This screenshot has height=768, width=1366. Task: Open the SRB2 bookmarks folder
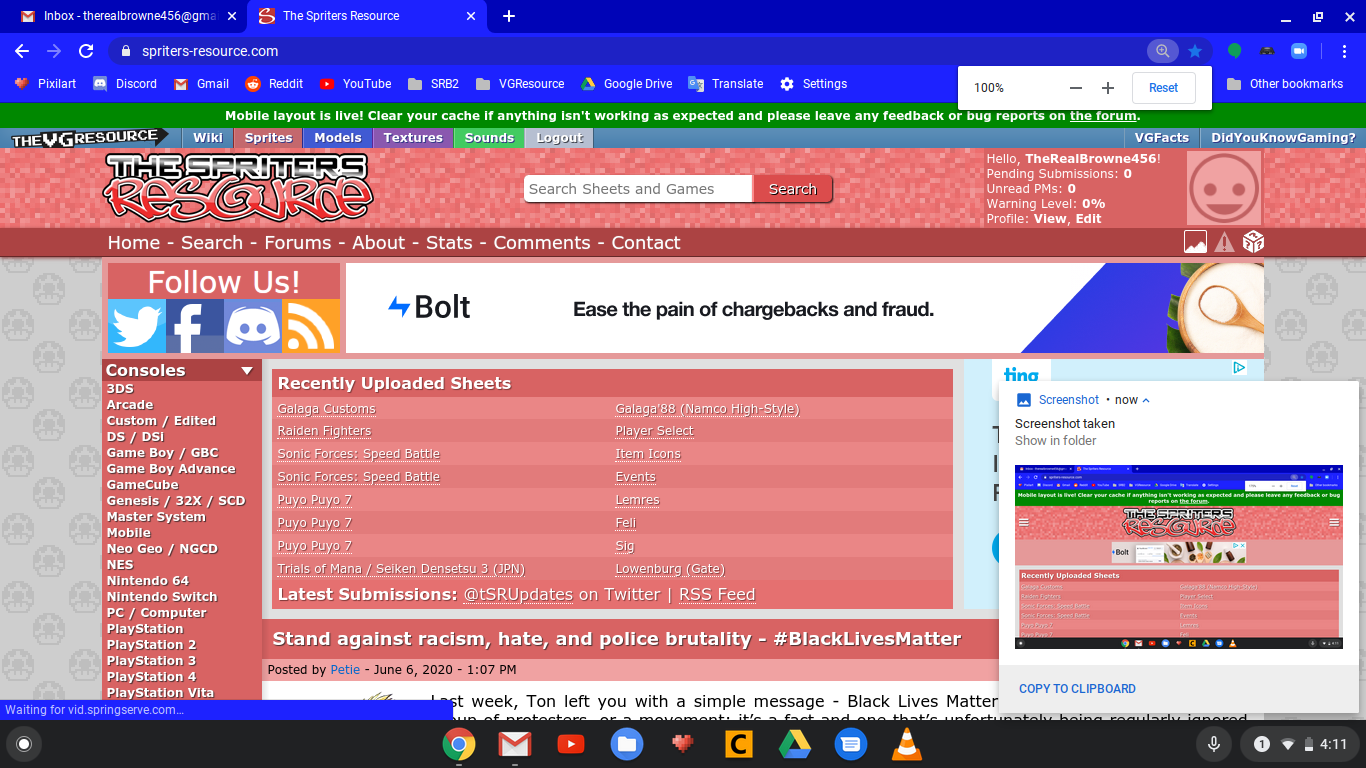(433, 84)
